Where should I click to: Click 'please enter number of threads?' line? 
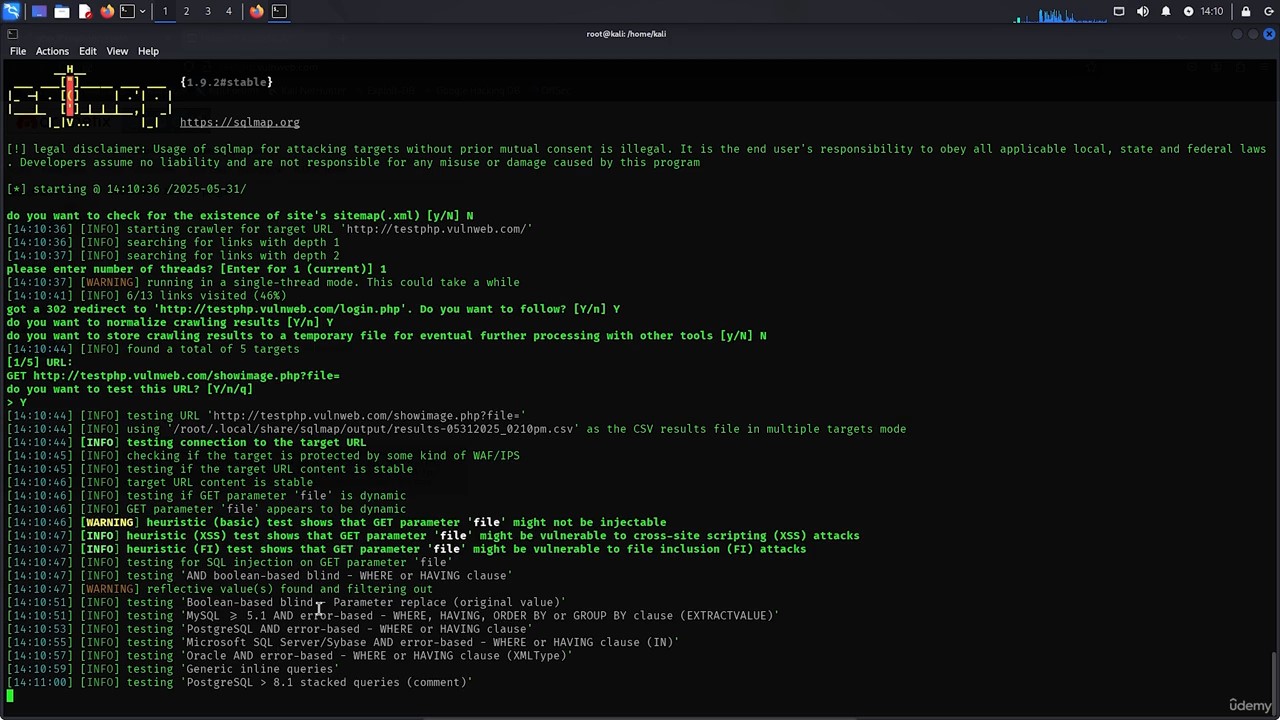[196, 269]
